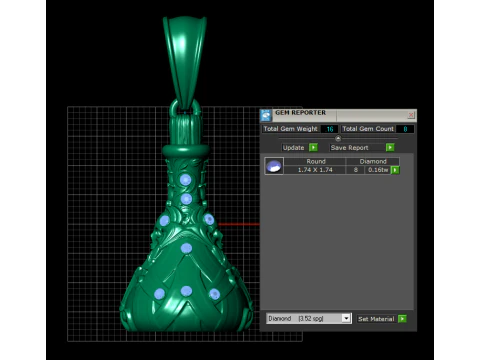Click the Update button label
480x360 pixels.
click(x=294, y=148)
